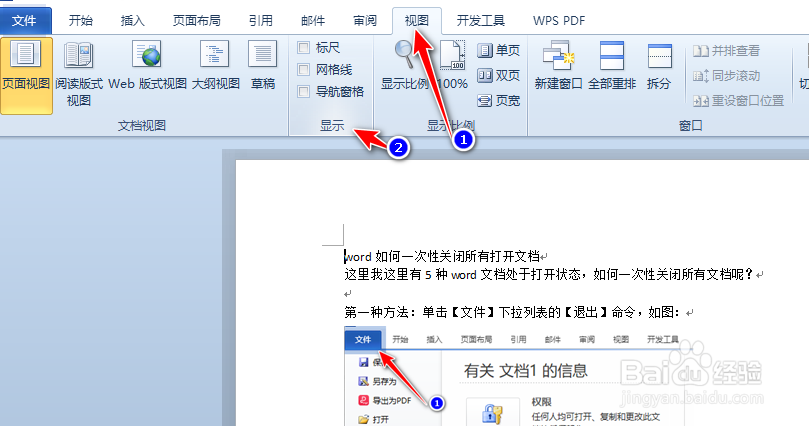809x426 pixels.
Task: Open the References (引用) tab
Action: (x=261, y=21)
